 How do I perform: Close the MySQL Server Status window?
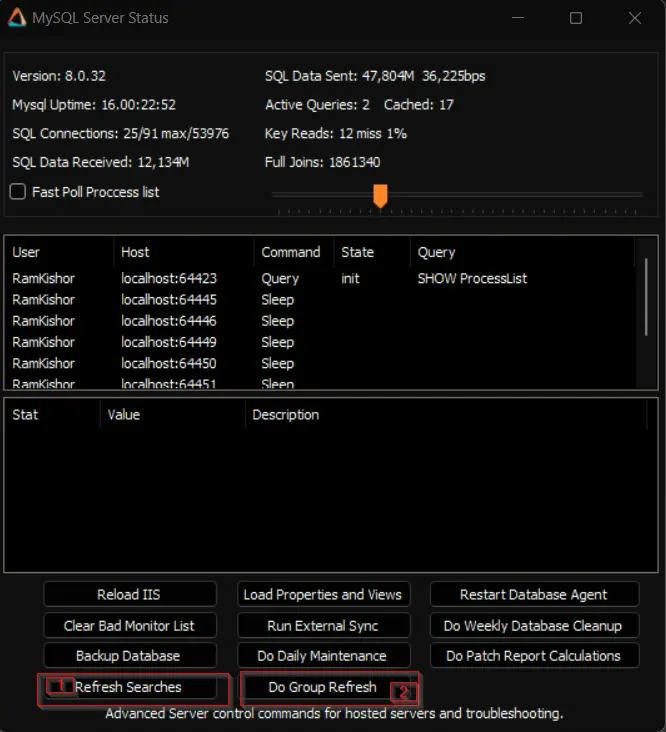point(635,18)
